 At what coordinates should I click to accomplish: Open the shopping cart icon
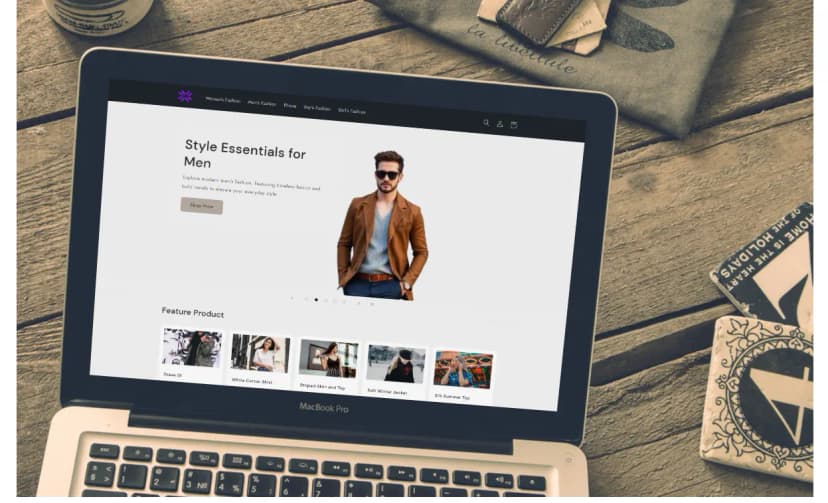click(x=514, y=125)
